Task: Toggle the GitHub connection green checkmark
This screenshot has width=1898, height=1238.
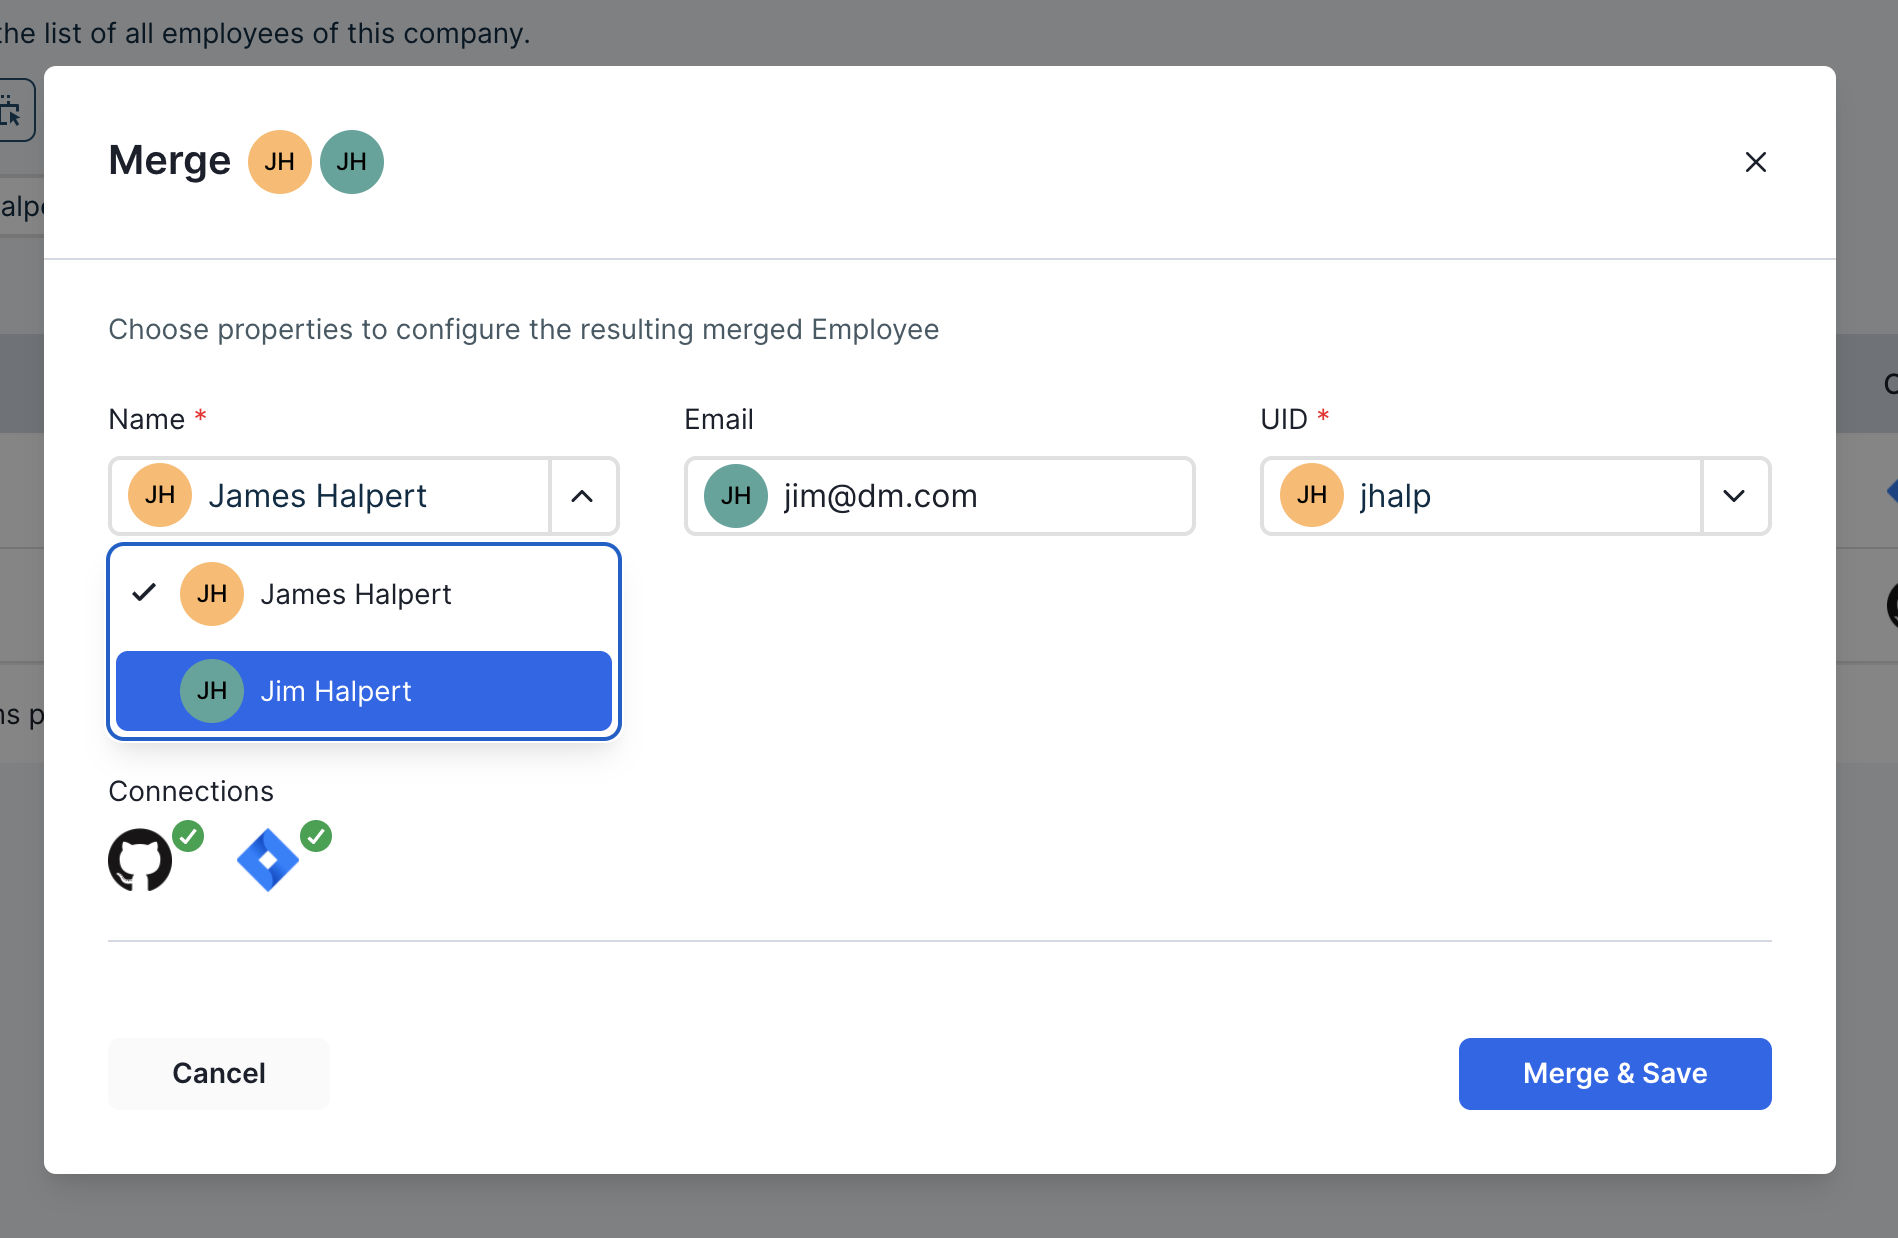Action: pos(188,836)
